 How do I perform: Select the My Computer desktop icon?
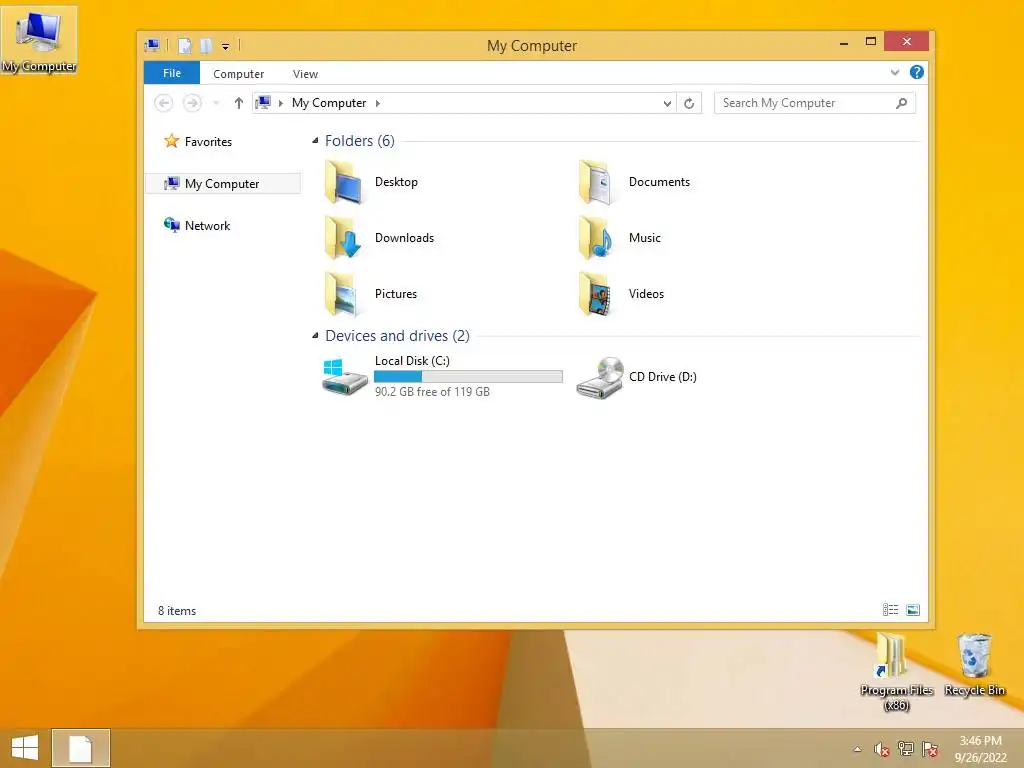pyautogui.click(x=39, y=40)
